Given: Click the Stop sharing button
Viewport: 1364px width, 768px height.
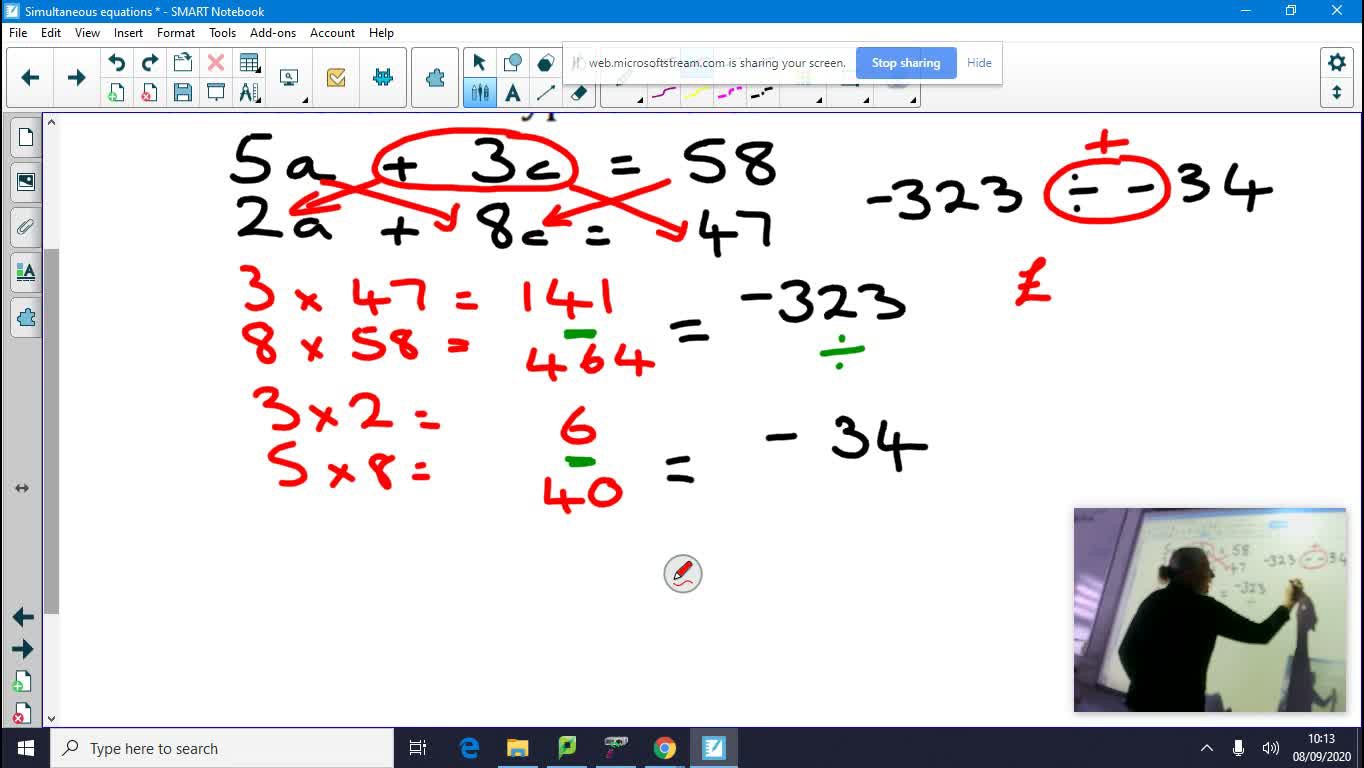Looking at the screenshot, I should click(x=905, y=62).
